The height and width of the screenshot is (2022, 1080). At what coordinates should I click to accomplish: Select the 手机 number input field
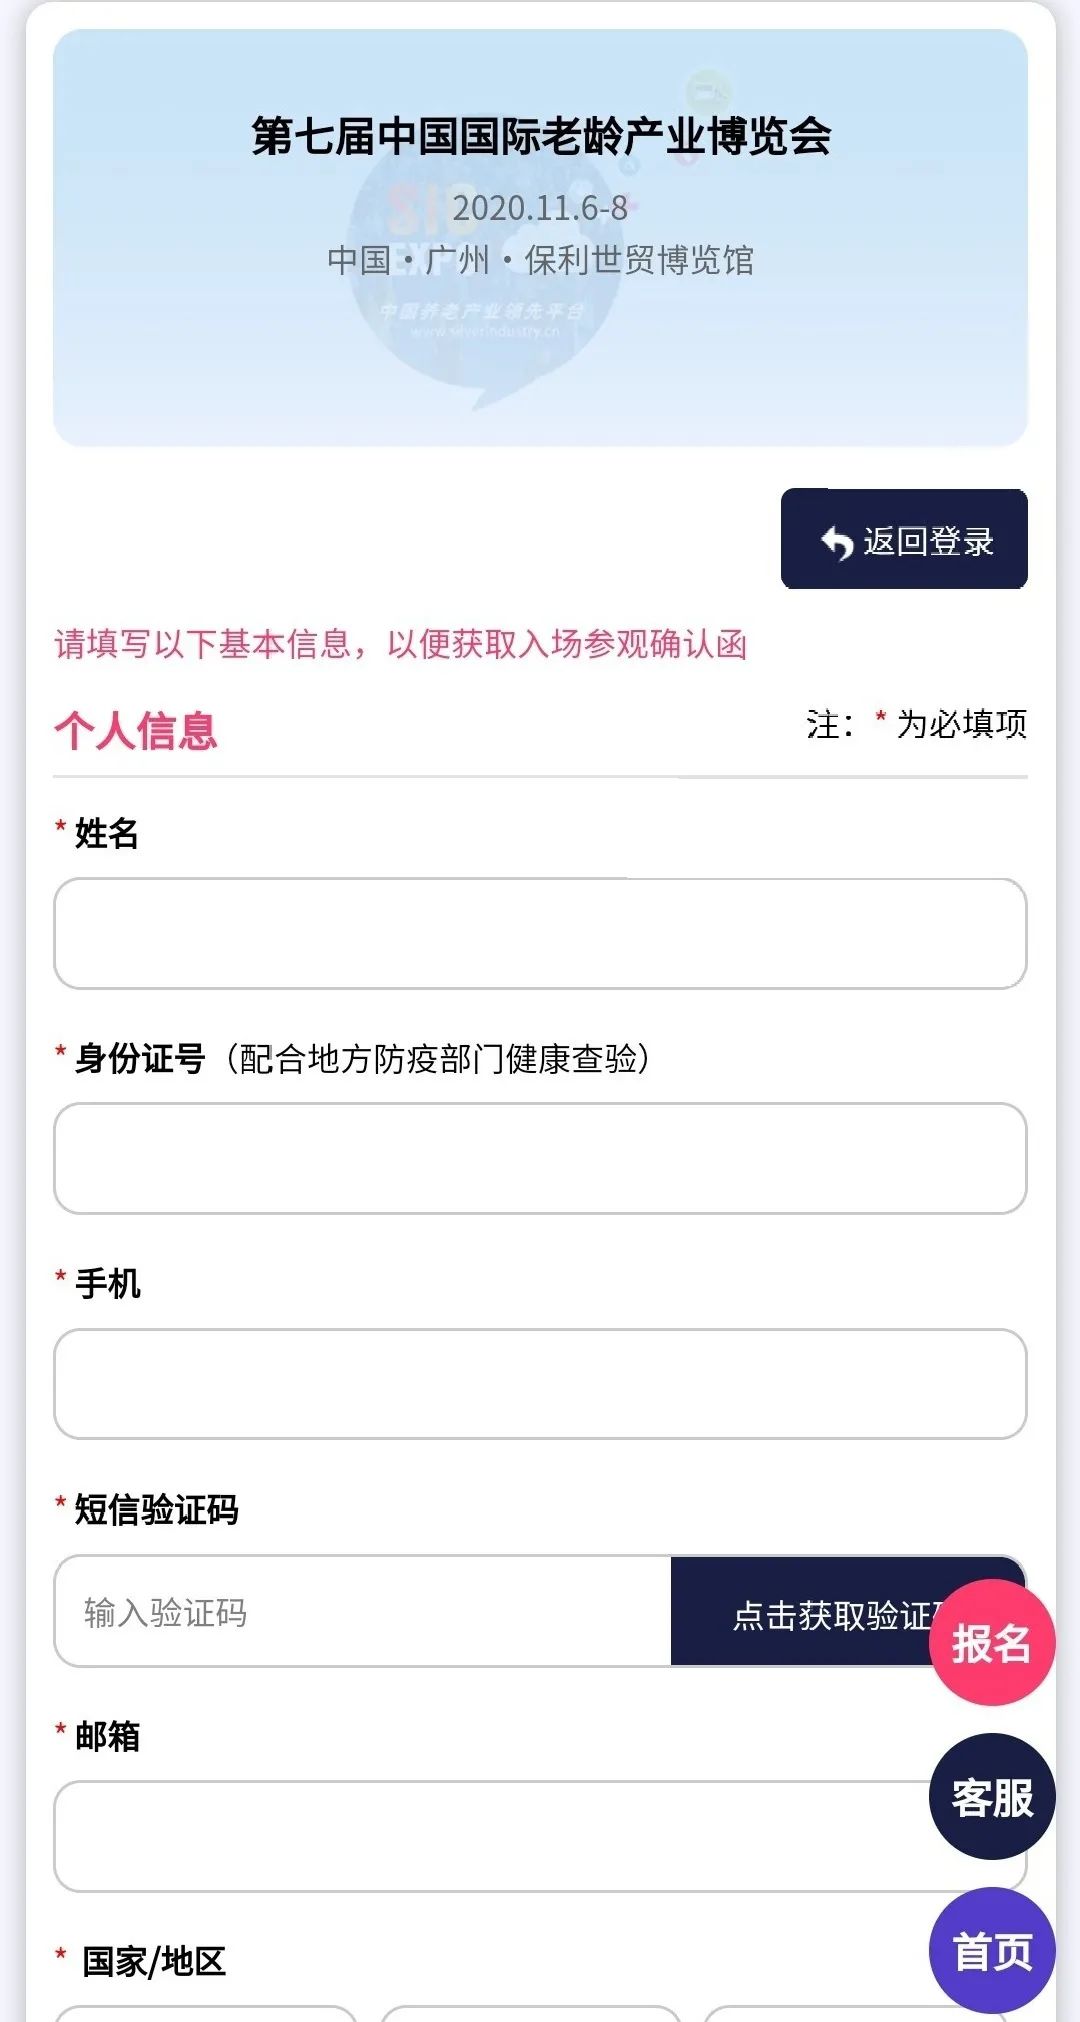pyautogui.click(x=540, y=1384)
